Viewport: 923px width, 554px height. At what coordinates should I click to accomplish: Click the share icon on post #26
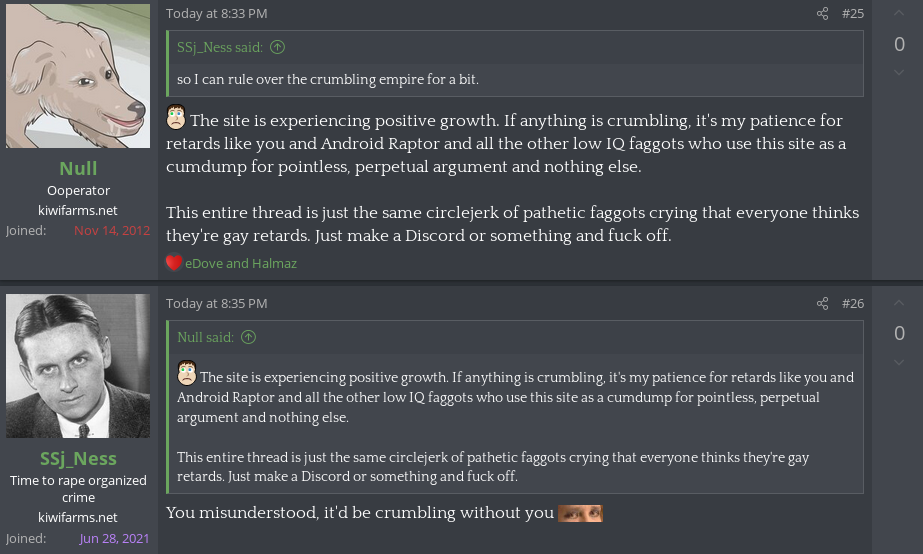(x=822, y=303)
